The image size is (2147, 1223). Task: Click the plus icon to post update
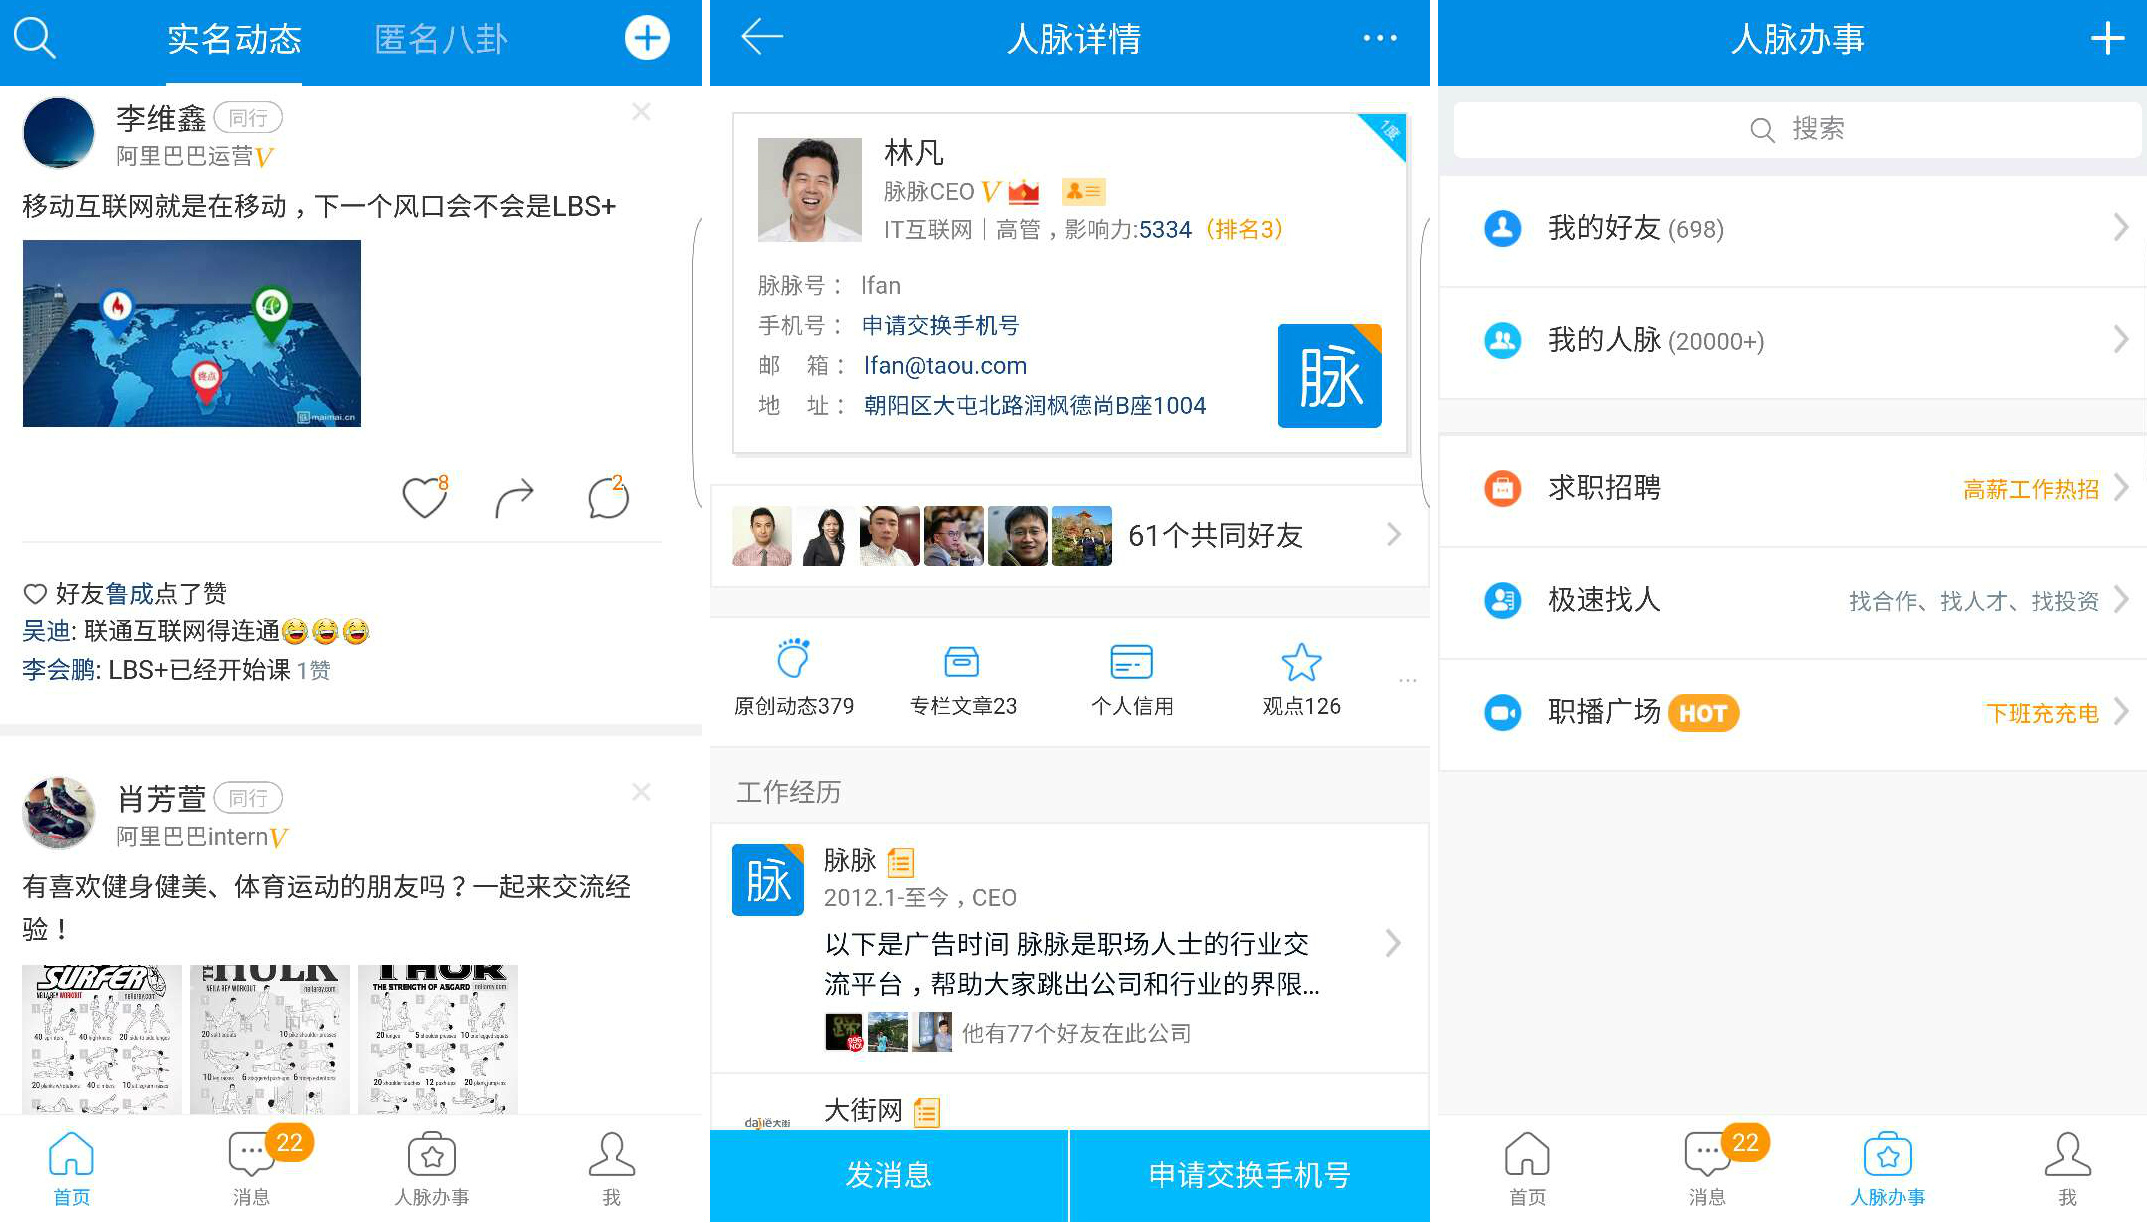click(x=647, y=39)
